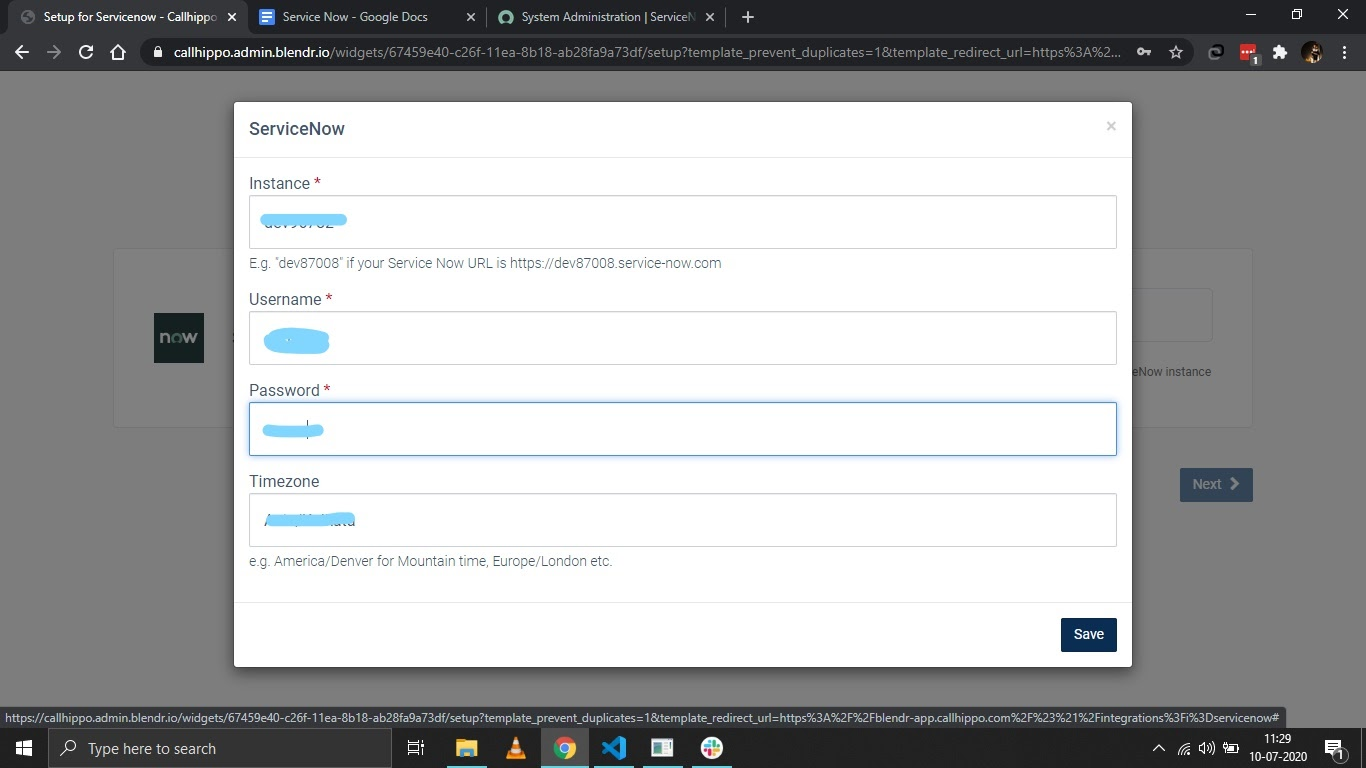Image resolution: width=1366 pixels, height=768 pixels.
Task: Open the Chrome three-dot menu
Action: (x=1344, y=53)
